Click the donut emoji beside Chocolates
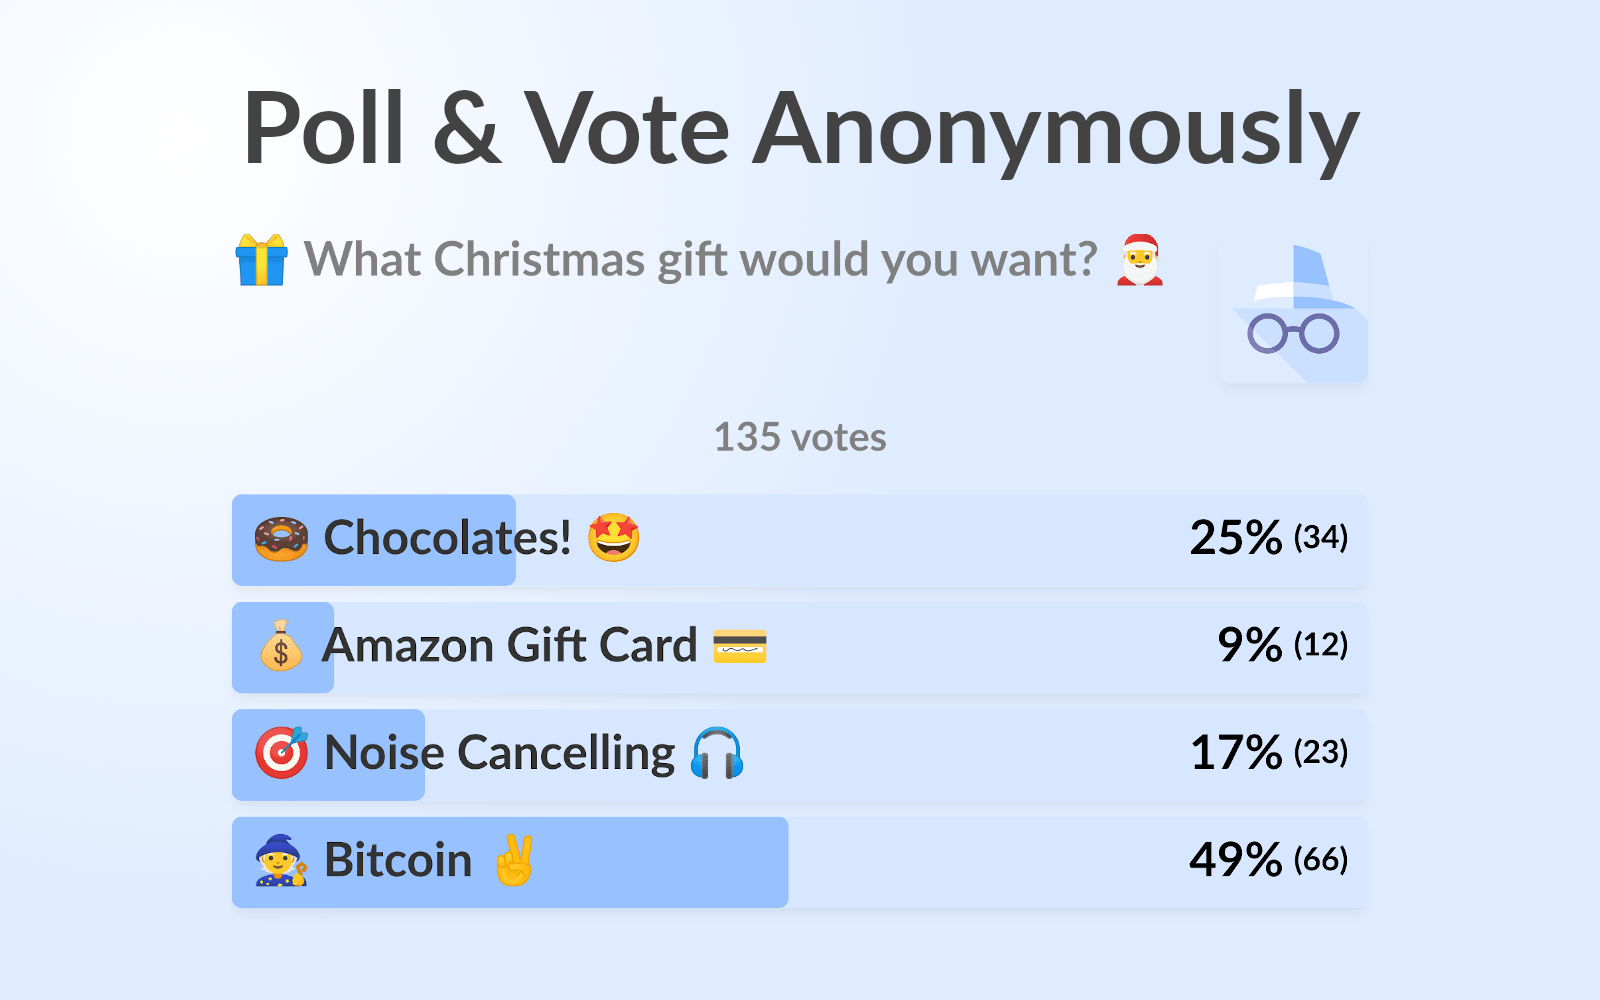Image resolution: width=1600 pixels, height=1000 pixels. tap(281, 539)
